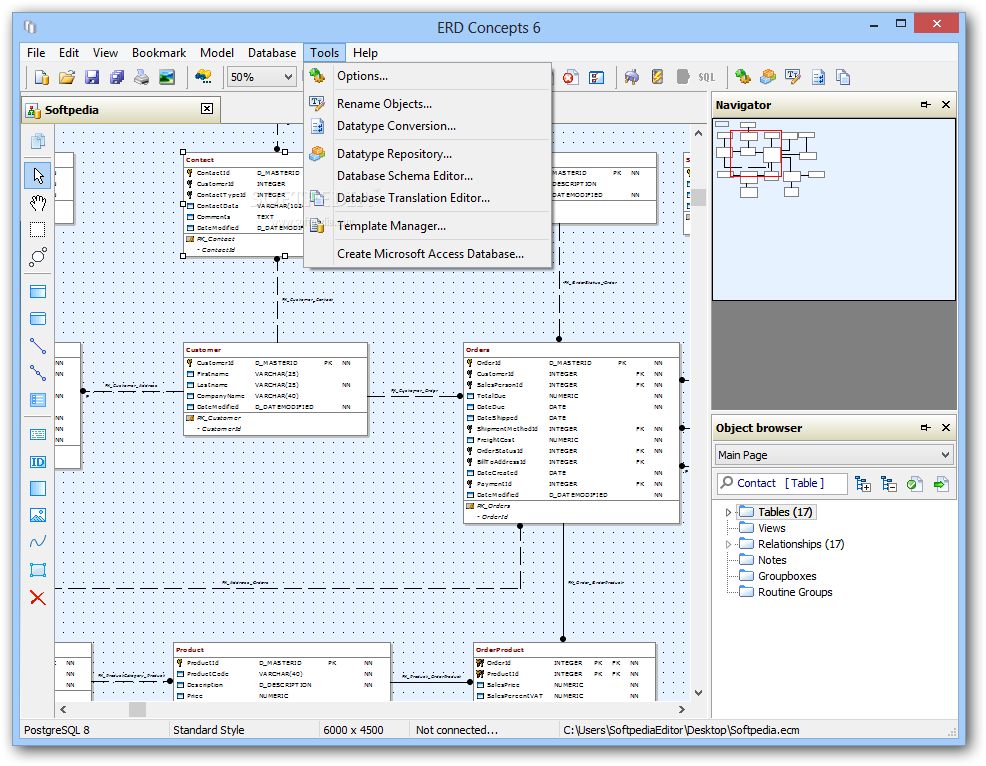986x766 pixels.
Task: Click the Open folder toolbar icon
Action: (x=67, y=77)
